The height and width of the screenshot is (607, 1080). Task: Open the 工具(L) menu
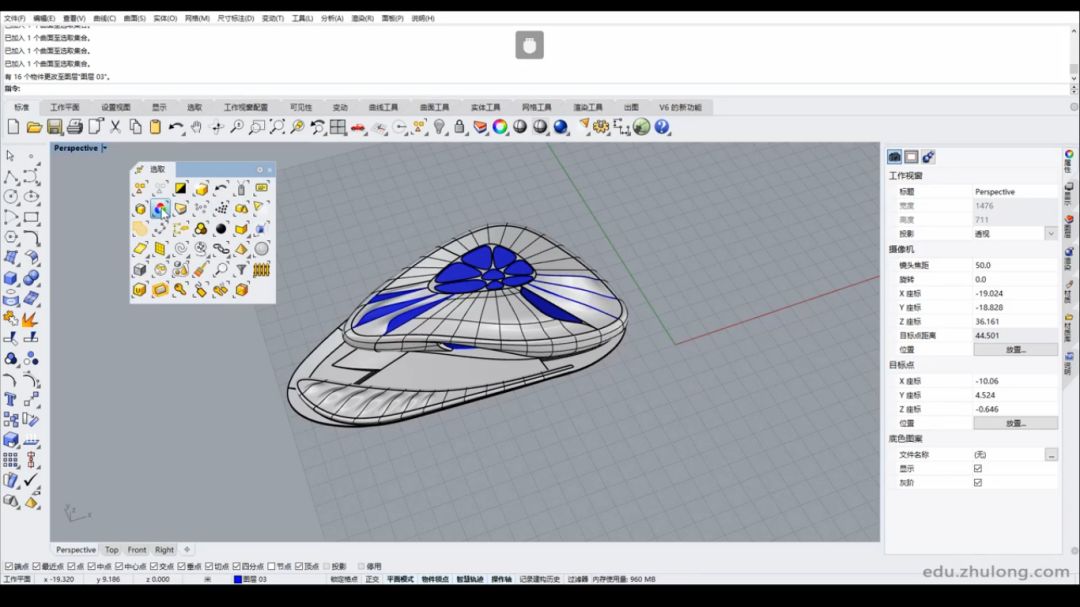(302, 19)
